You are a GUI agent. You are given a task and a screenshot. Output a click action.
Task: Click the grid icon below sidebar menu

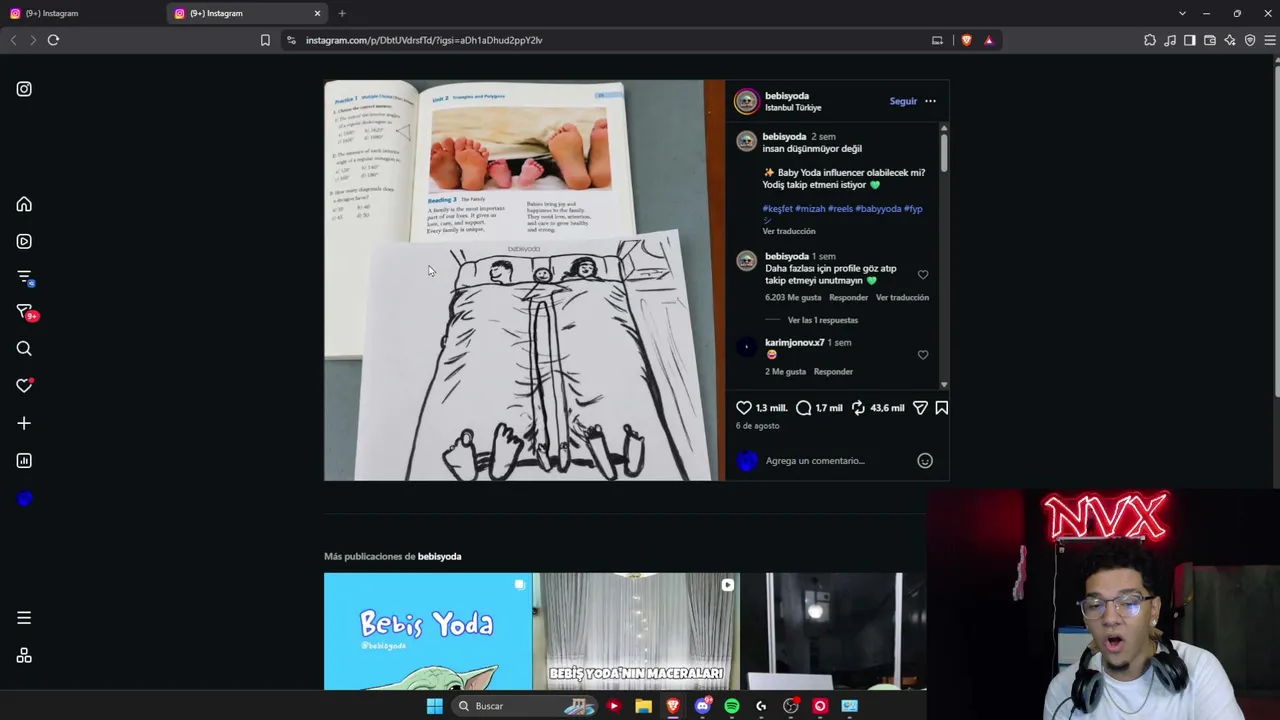[24, 656]
